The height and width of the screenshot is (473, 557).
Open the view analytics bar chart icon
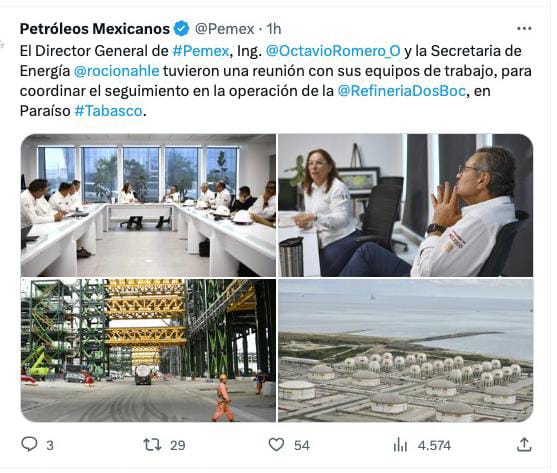click(400, 445)
